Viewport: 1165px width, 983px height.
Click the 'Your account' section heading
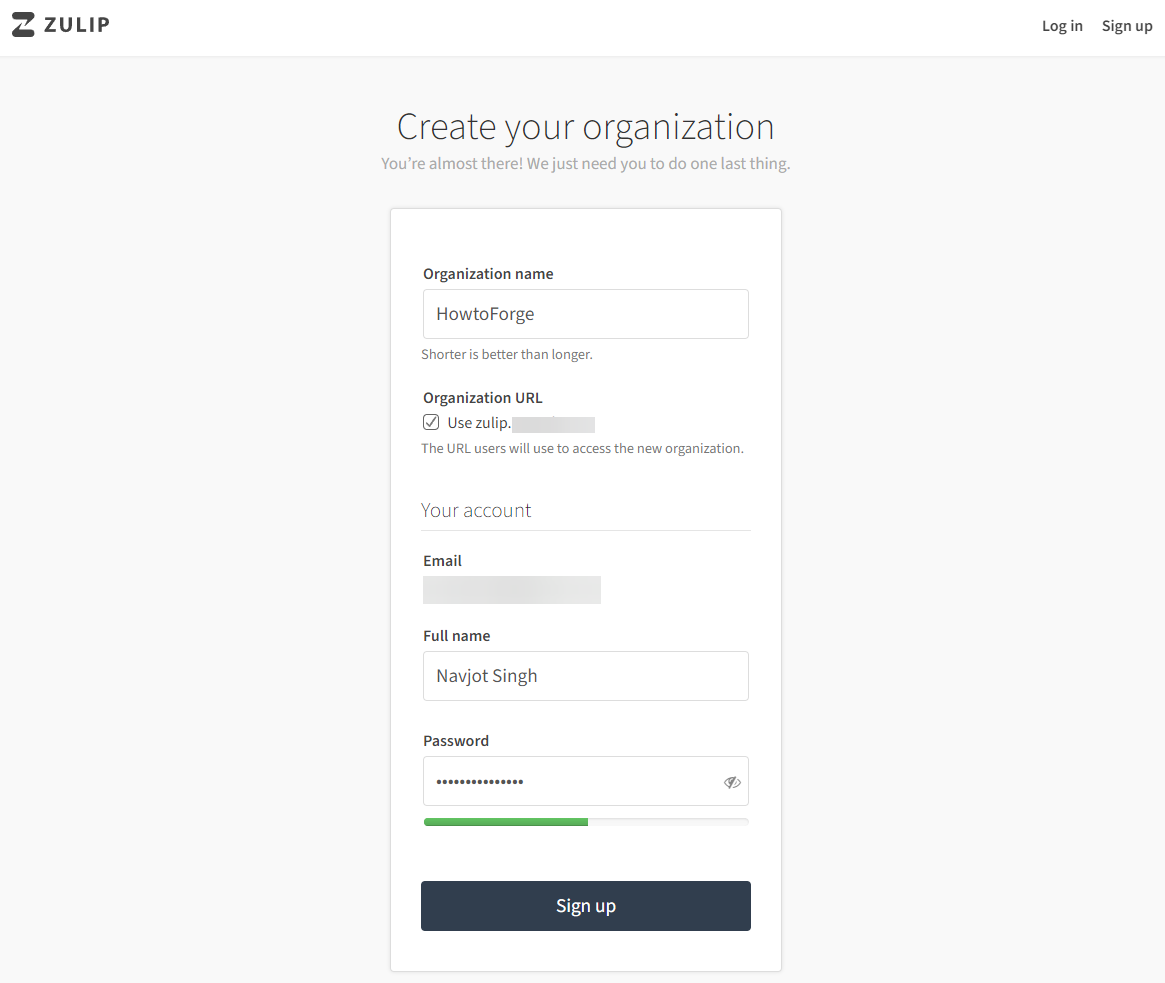(476, 510)
